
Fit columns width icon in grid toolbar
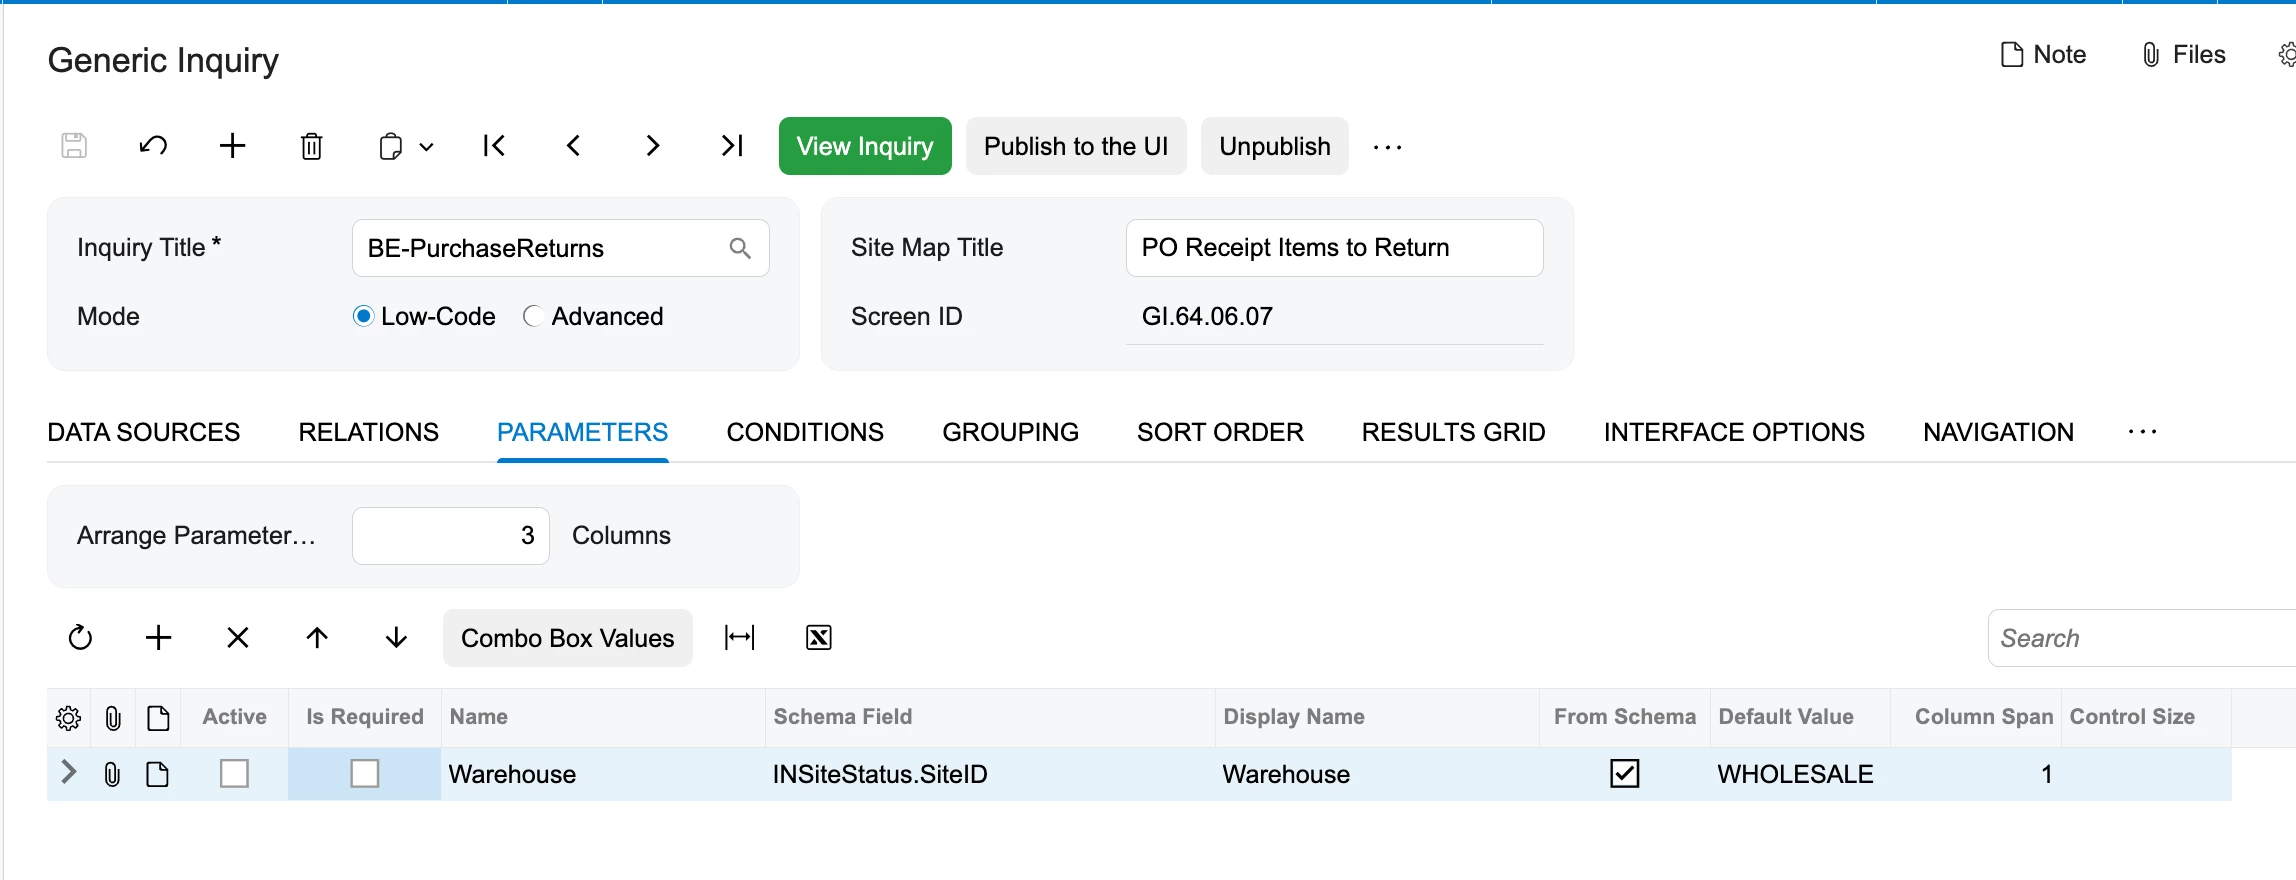click(740, 638)
